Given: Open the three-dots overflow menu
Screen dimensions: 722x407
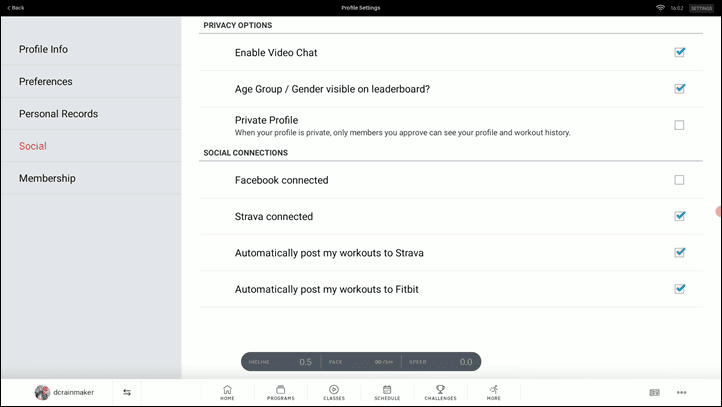Looking at the screenshot, I should (x=681, y=392).
